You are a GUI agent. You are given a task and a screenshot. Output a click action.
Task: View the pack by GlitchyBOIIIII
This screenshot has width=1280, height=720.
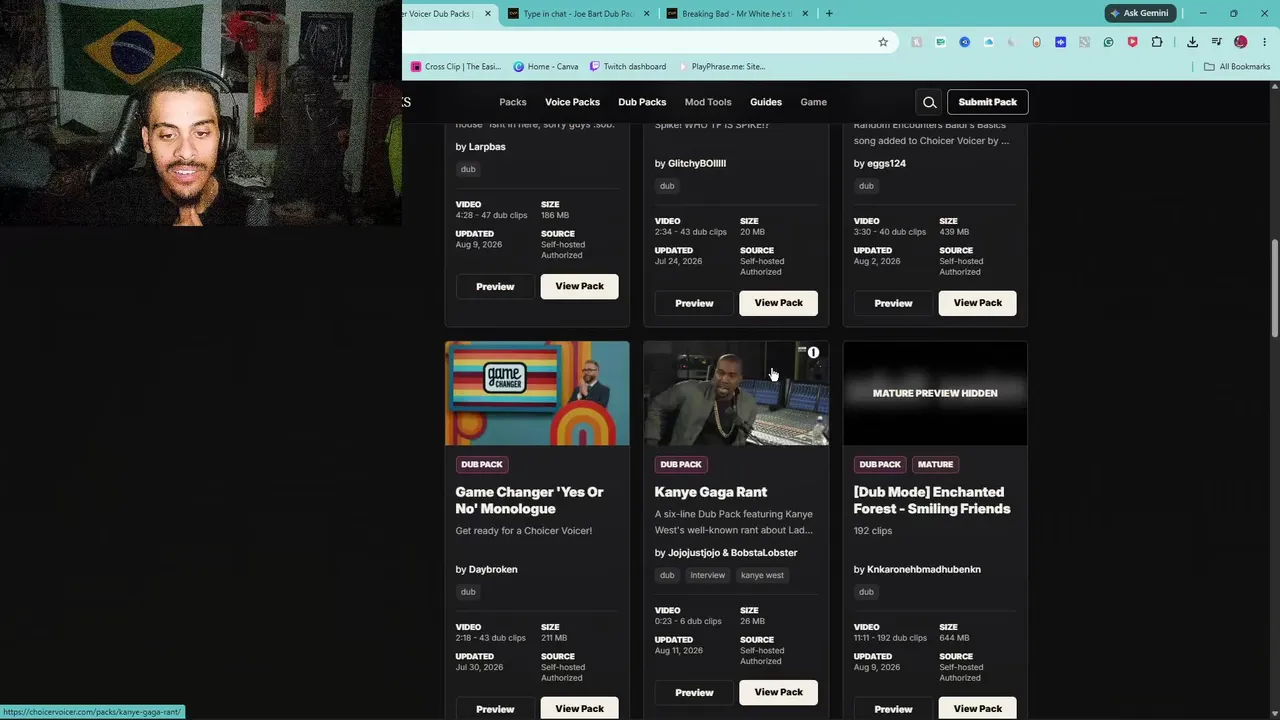tap(779, 303)
